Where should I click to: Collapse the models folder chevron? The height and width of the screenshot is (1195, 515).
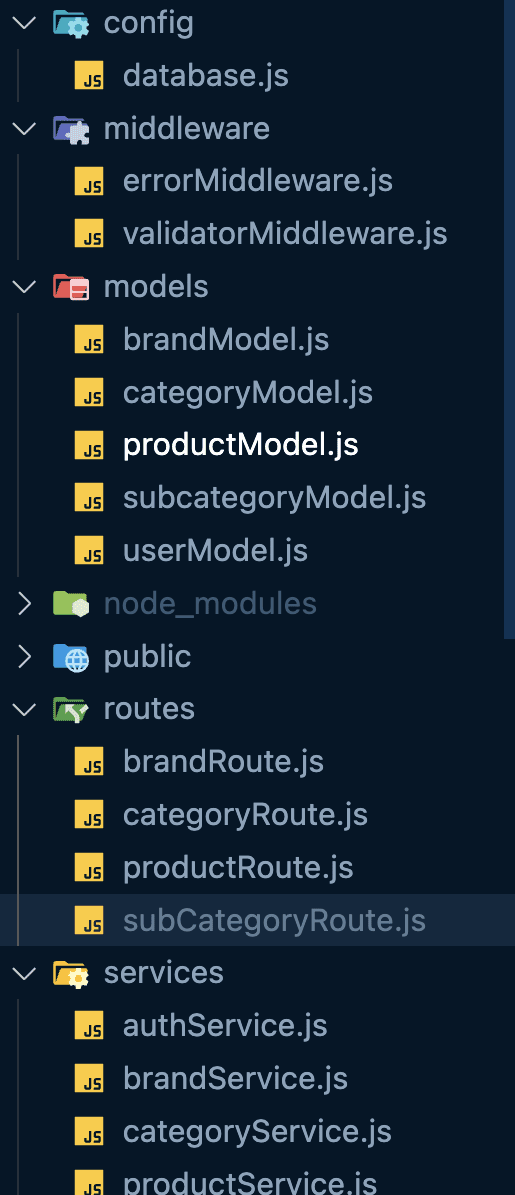click(25, 287)
